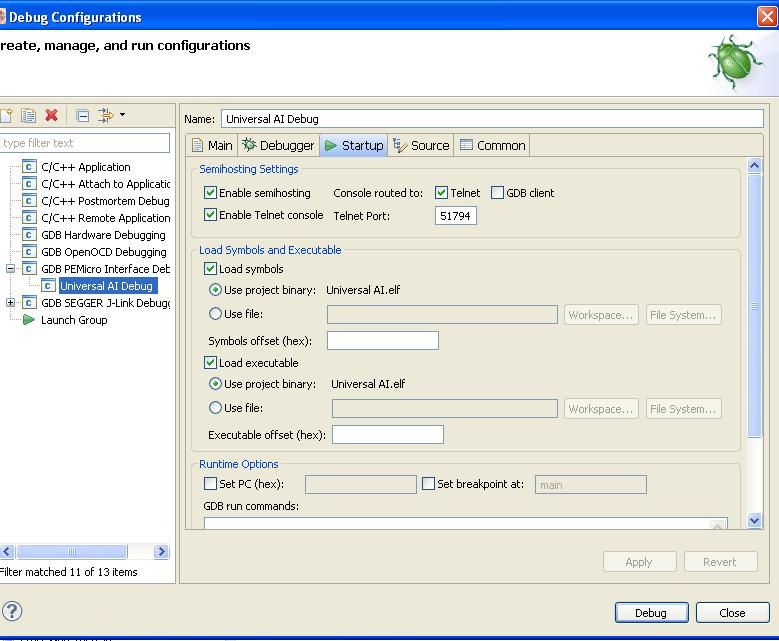Switch to the Main tab
779x641 pixels.
[x=212, y=145]
